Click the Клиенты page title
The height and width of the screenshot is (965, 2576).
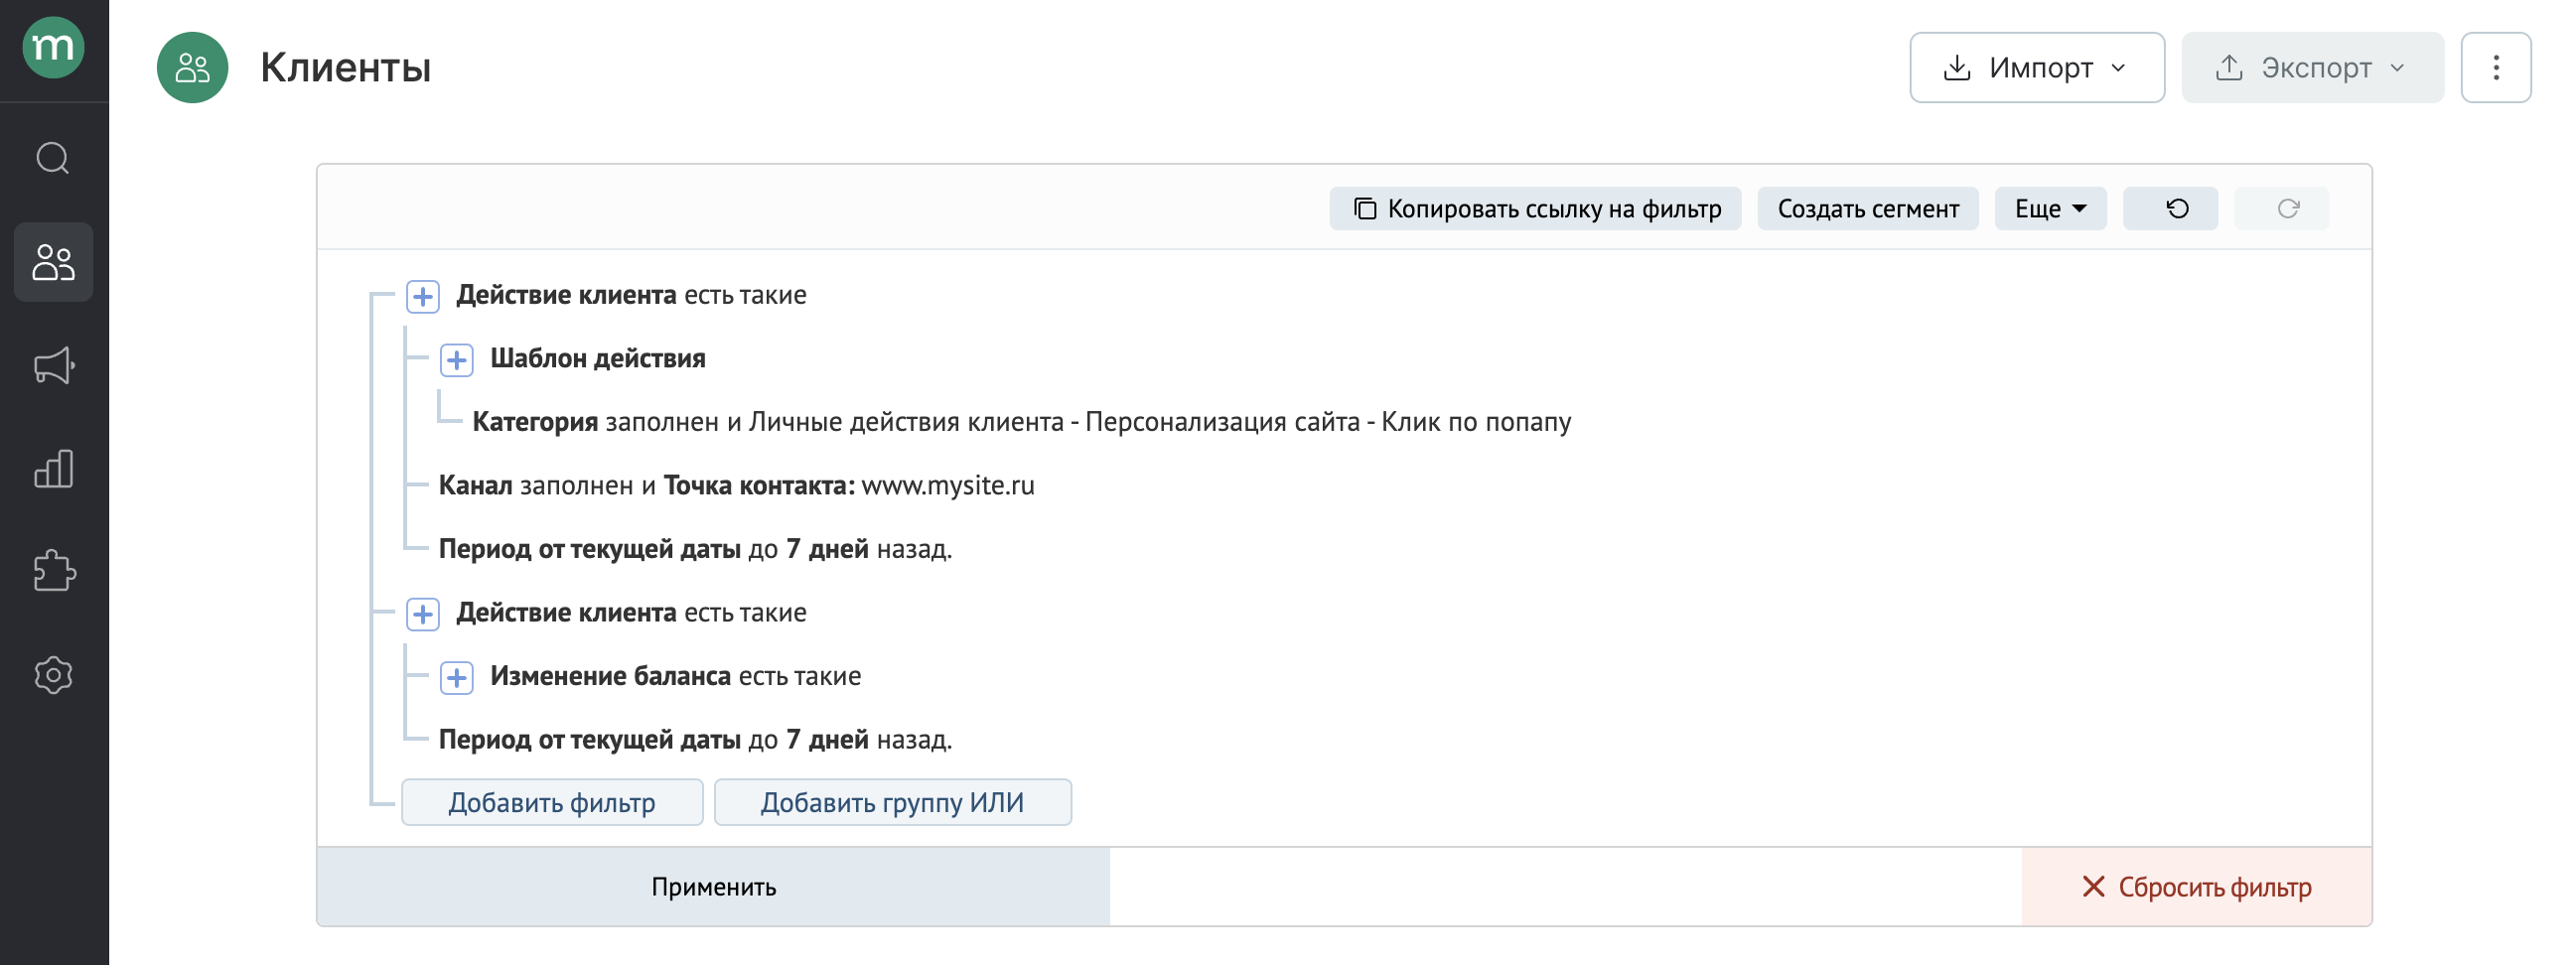(345, 67)
